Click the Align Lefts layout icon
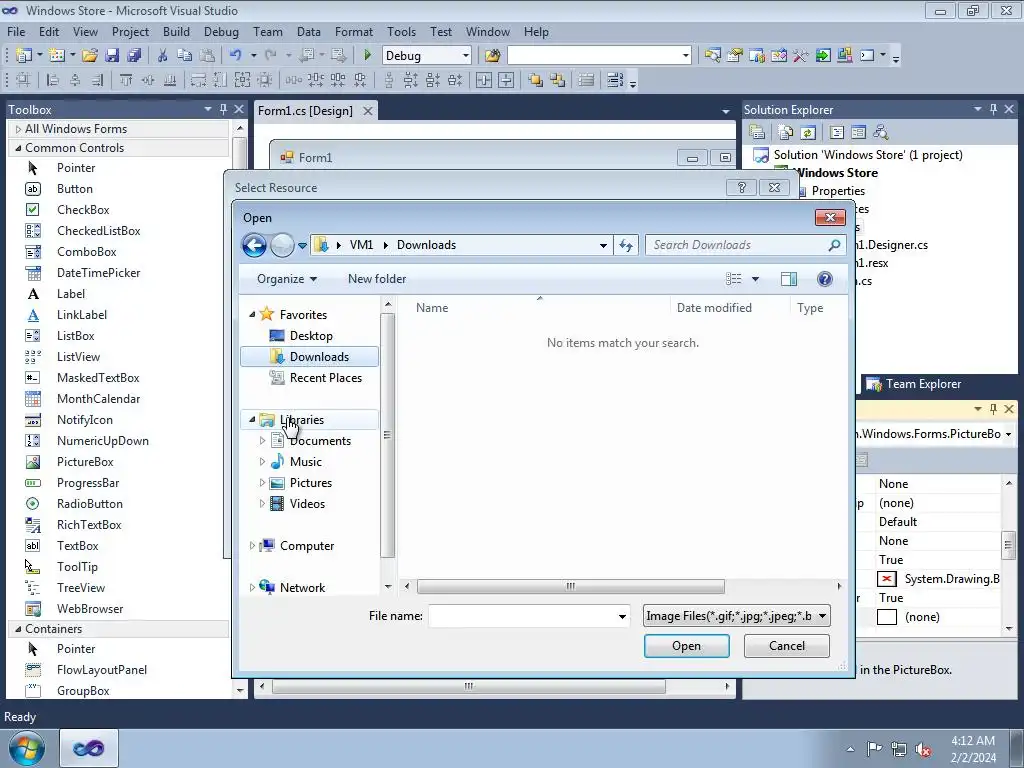 (53, 80)
